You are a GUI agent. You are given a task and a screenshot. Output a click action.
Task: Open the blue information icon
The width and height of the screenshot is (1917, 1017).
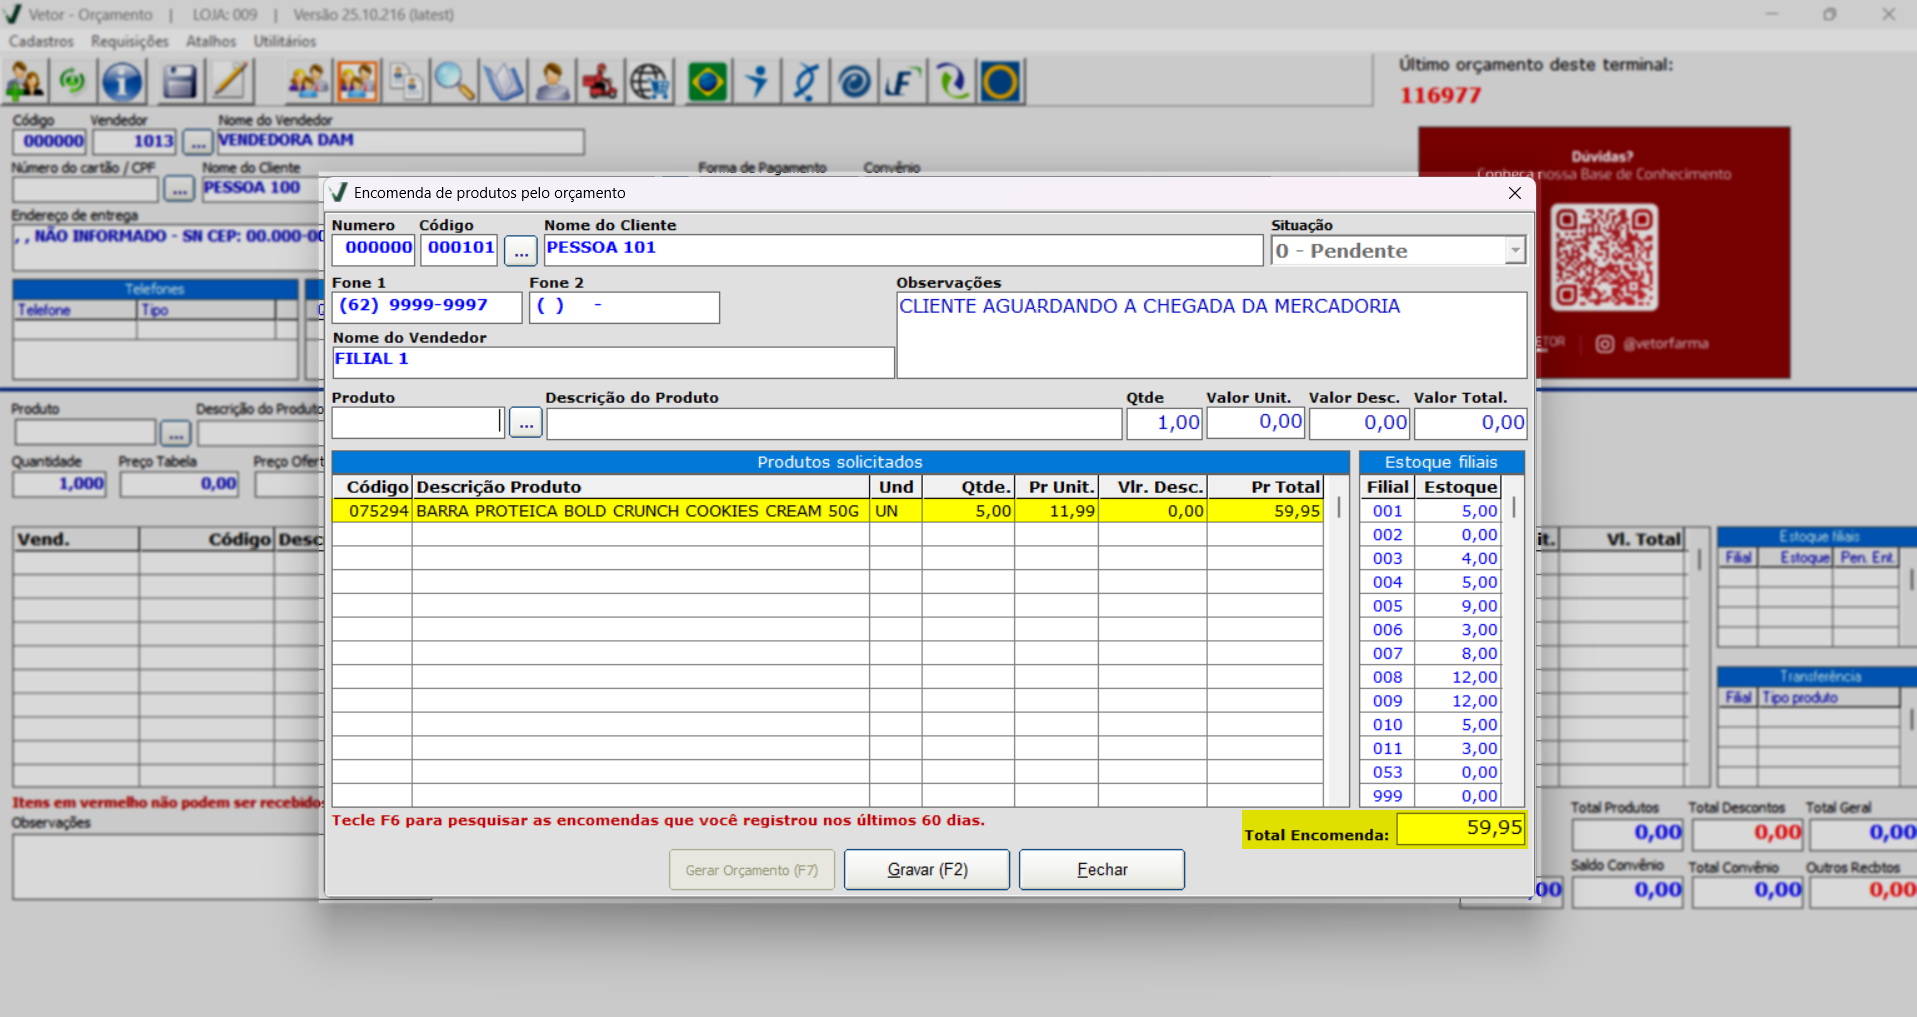[122, 82]
